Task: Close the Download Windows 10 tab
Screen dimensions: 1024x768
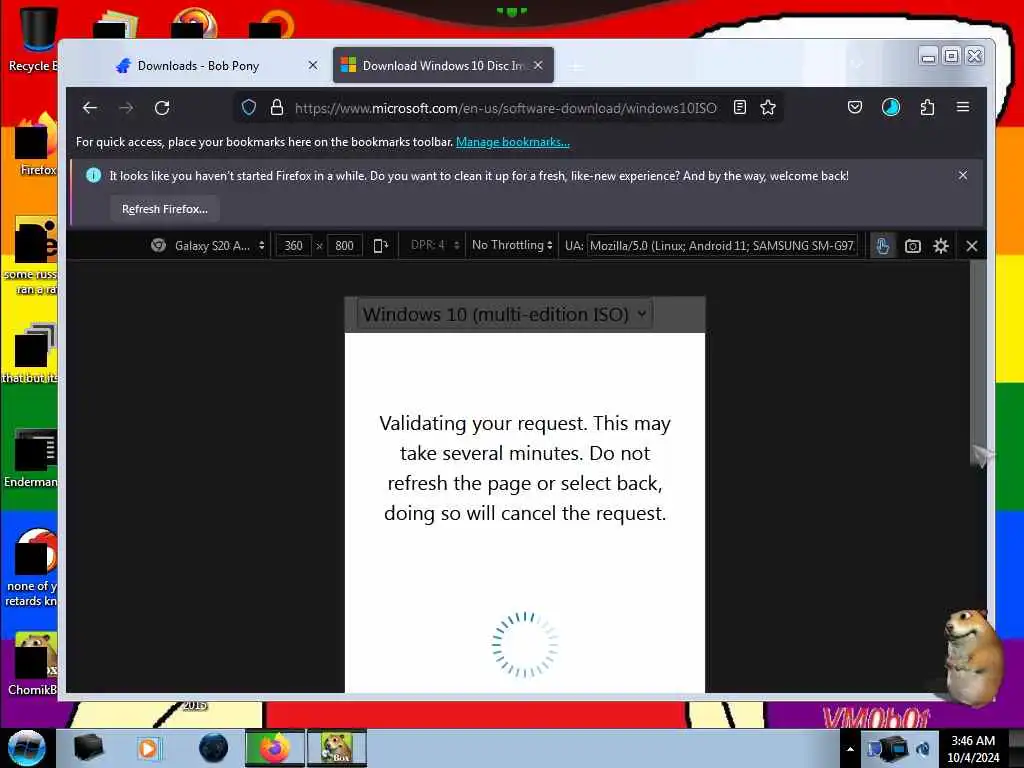Action: tap(538, 65)
